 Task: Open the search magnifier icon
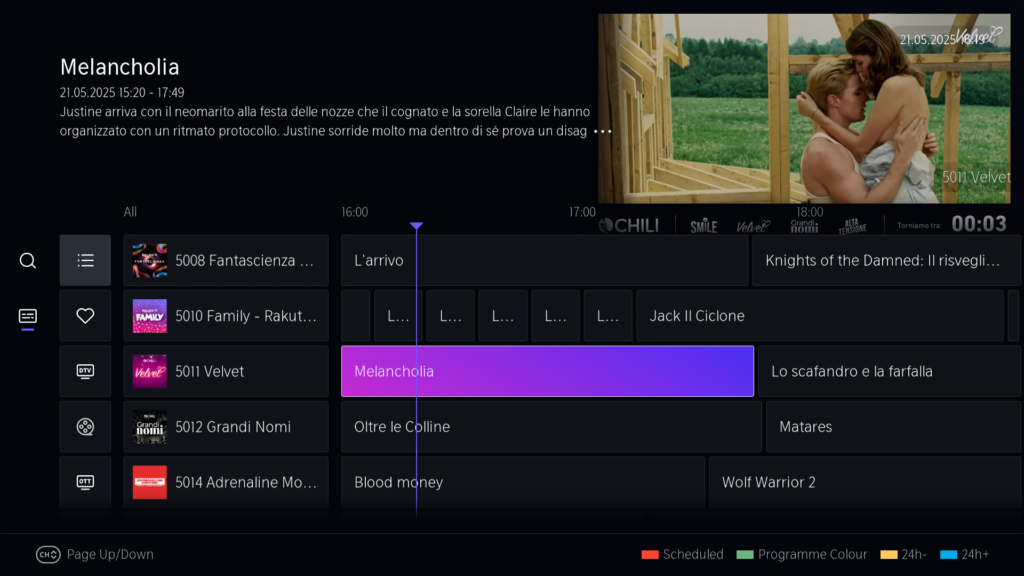28,261
